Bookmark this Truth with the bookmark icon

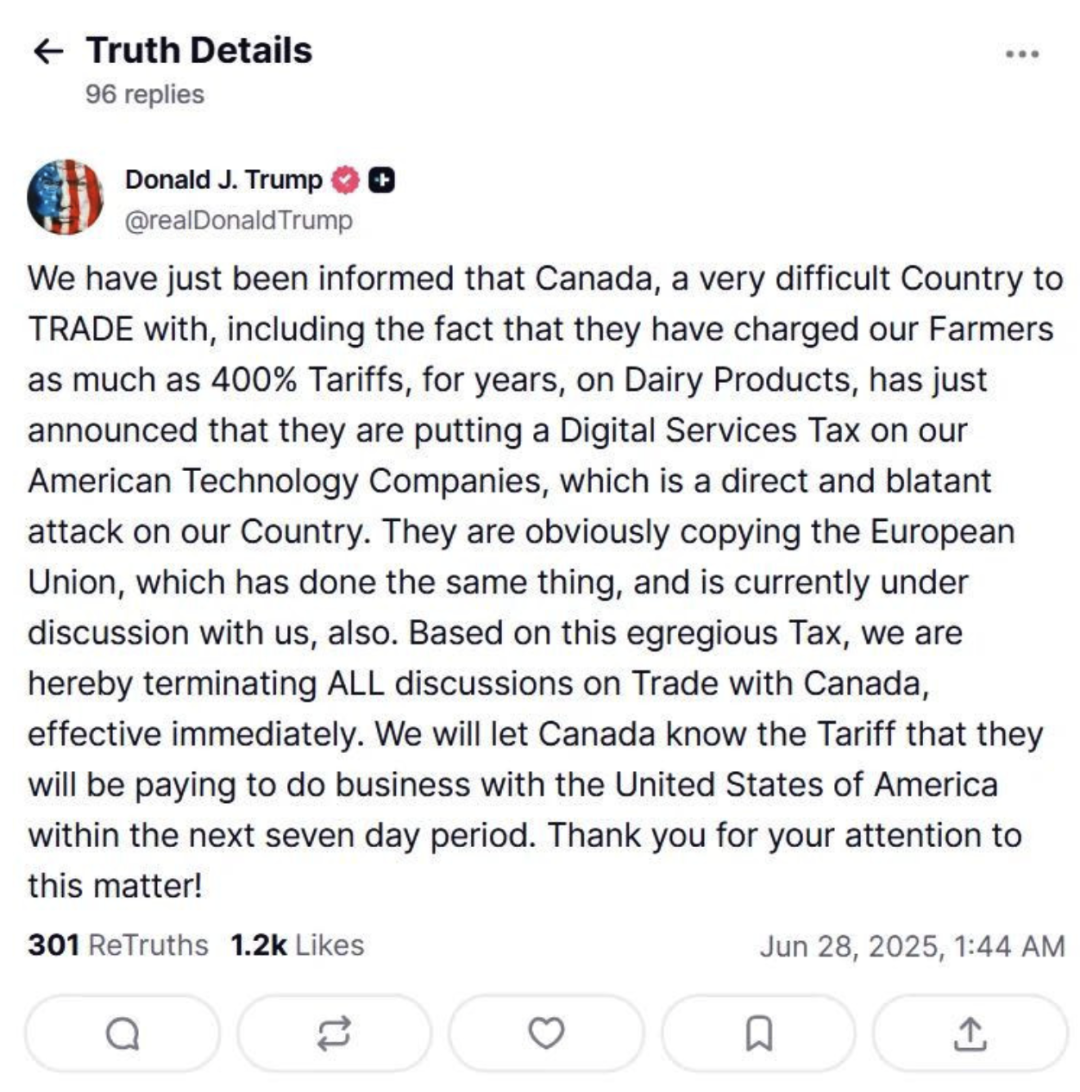[x=758, y=1034]
